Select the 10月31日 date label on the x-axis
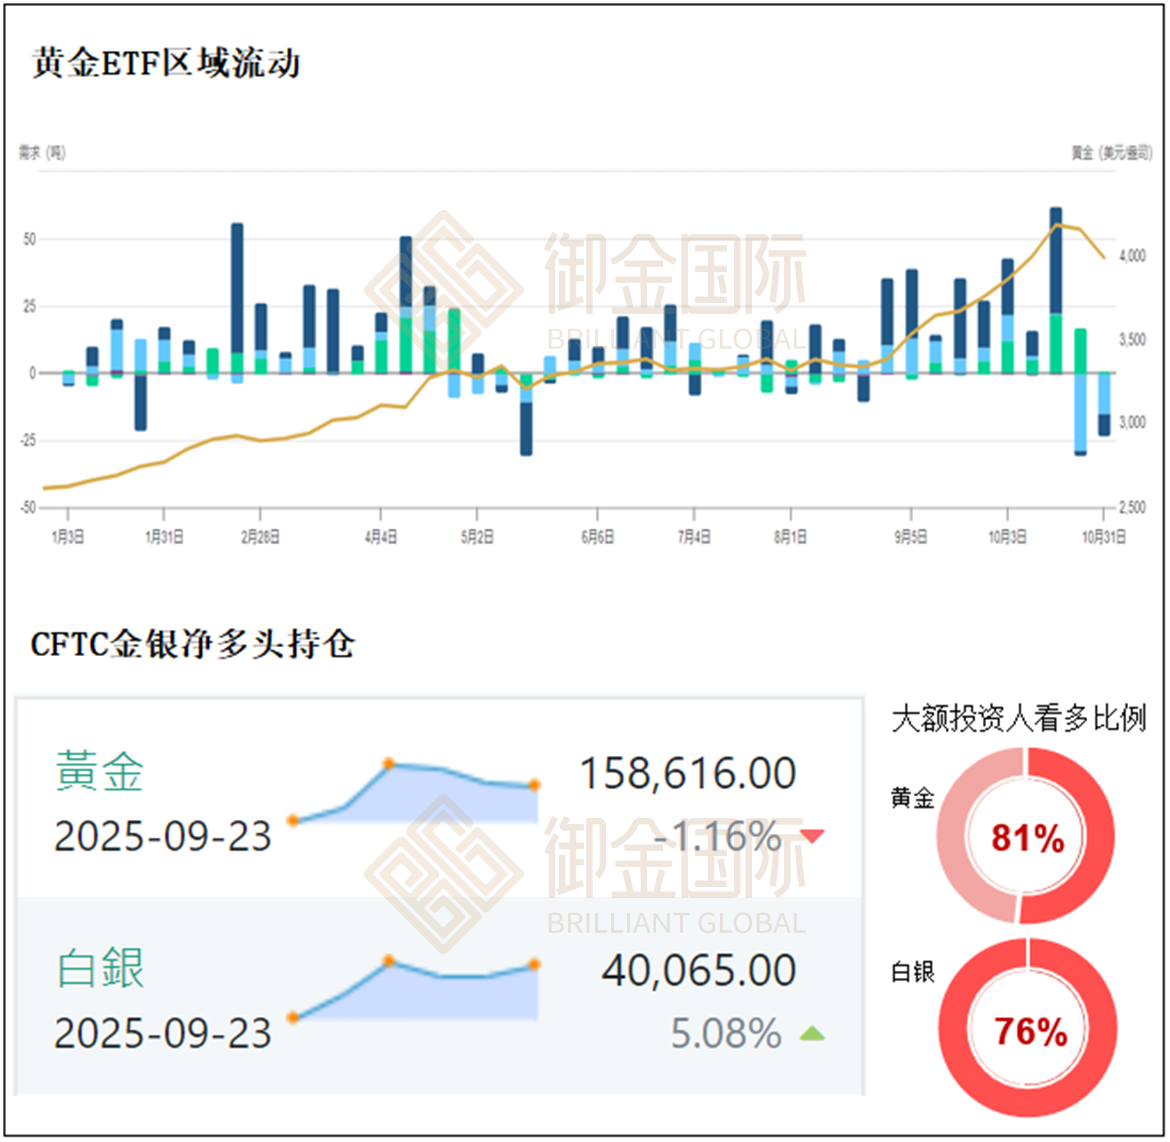The width and height of the screenshot is (1170, 1142). (x=1101, y=537)
